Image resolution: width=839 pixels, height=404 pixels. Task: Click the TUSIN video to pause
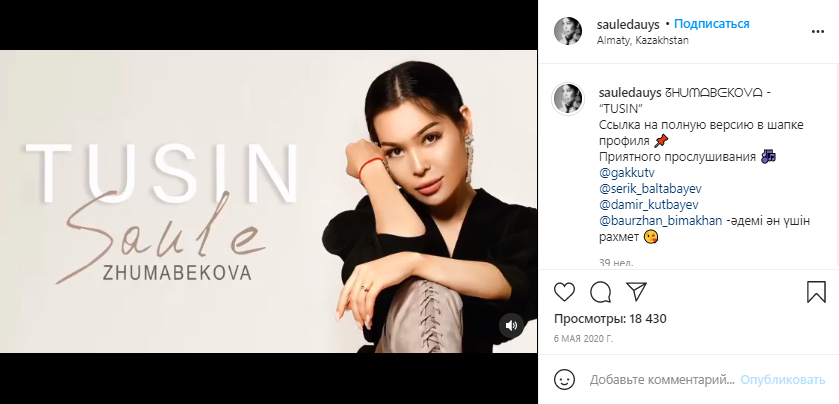click(x=269, y=202)
